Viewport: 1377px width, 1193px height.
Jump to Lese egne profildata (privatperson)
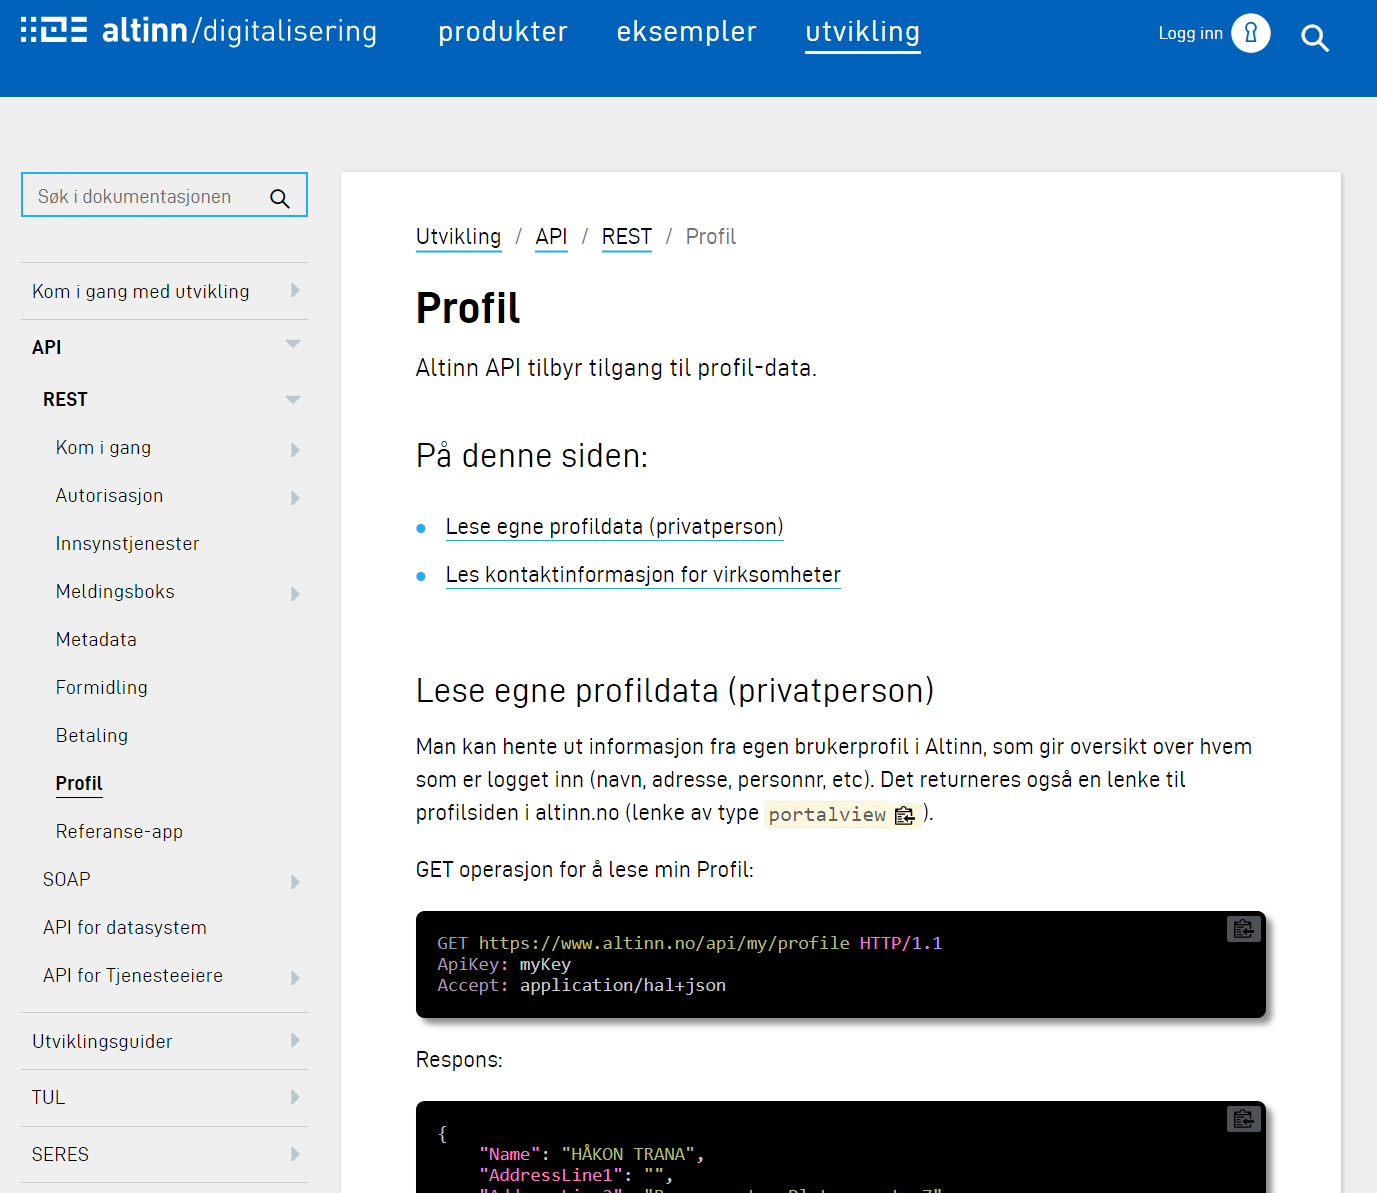click(x=615, y=527)
